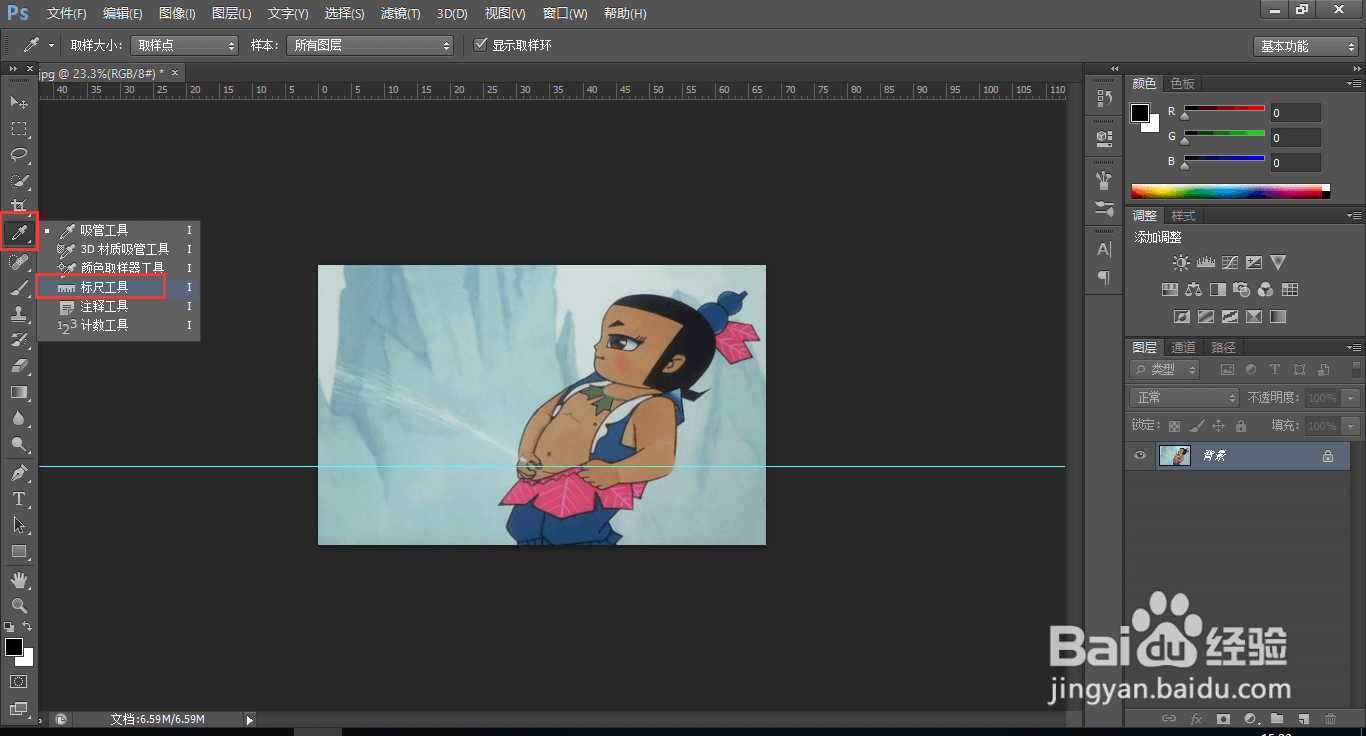Open the 样本 所有图层 dropdown
1366x736 pixels.
click(x=370, y=46)
